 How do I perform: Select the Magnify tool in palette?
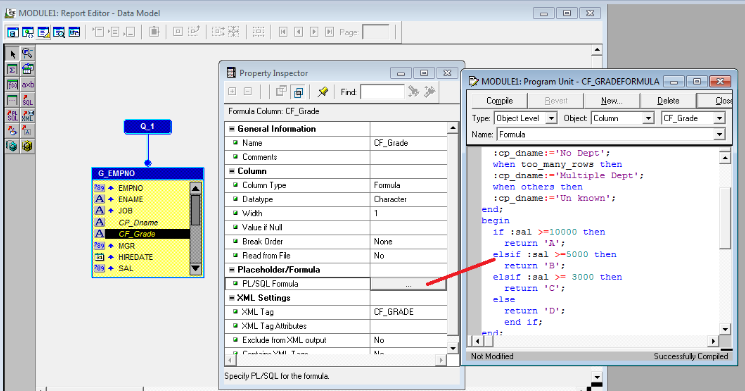pyautogui.click(x=28, y=54)
